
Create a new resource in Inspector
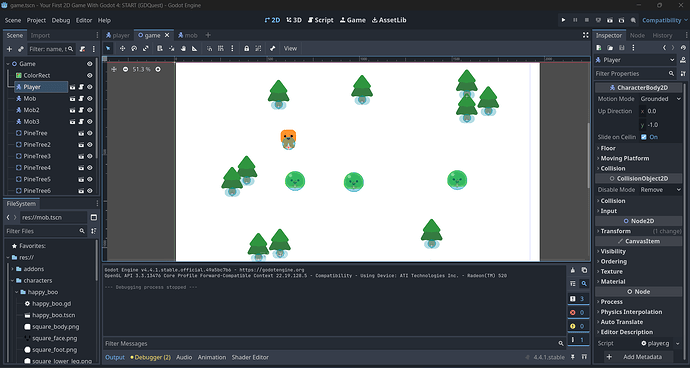pos(598,48)
